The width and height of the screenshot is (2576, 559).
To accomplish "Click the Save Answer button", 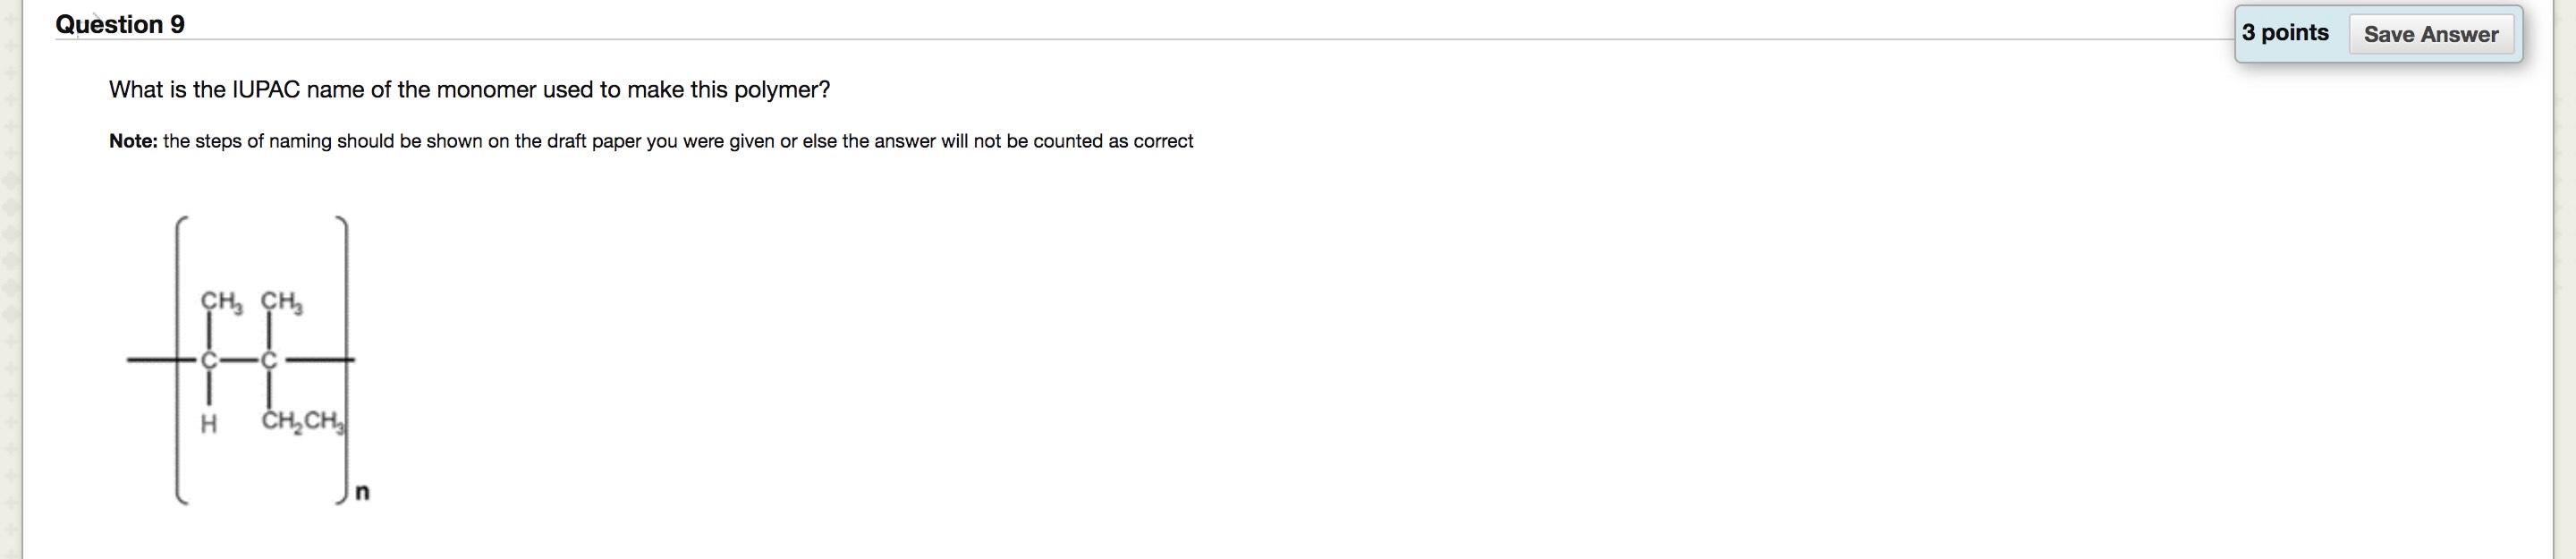I will point(2430,34).
